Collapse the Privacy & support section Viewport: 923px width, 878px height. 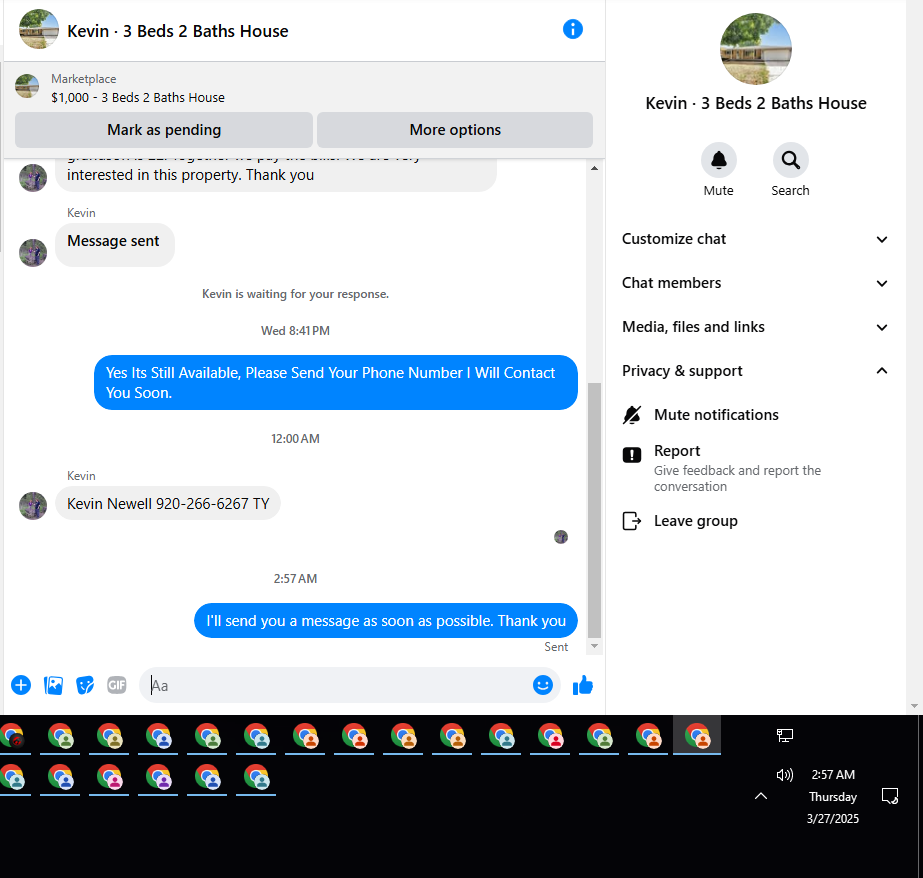click(x=755, y=371)
